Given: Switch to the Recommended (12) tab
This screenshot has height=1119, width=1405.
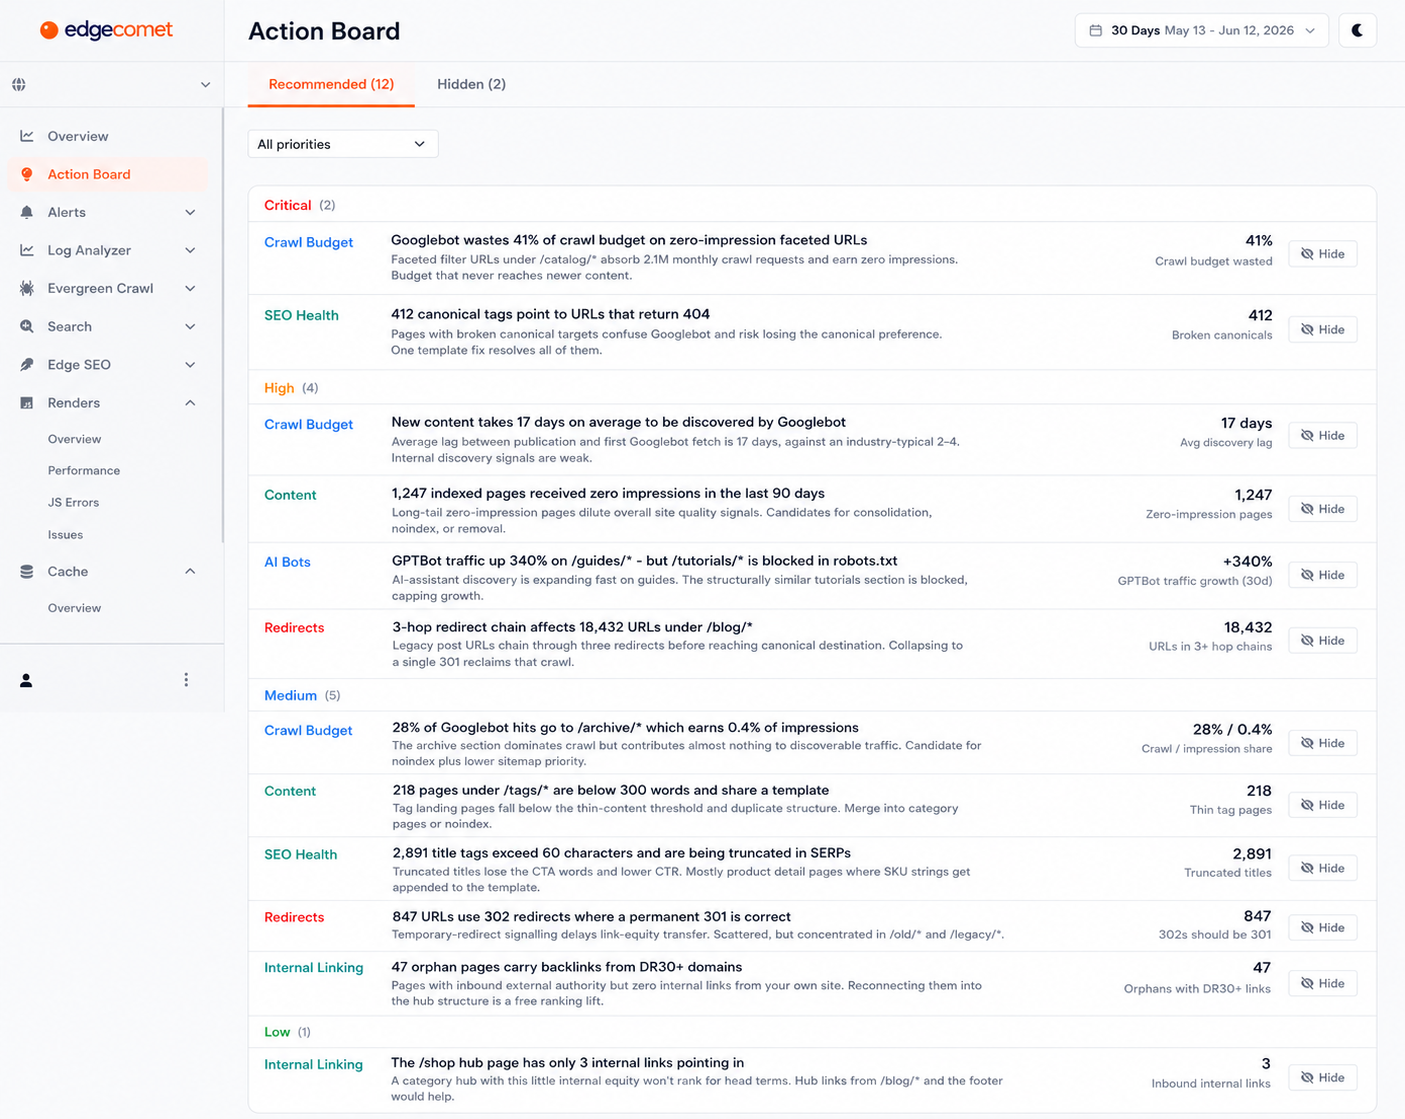Looking at the screenshot, I should pyautogui.click(x=331, y=84).
